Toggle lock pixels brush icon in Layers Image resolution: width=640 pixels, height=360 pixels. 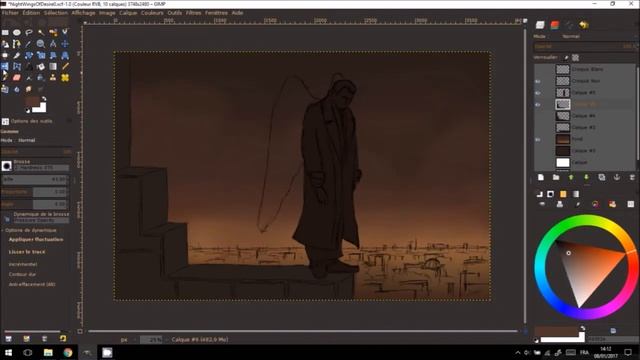pos(566,58)
